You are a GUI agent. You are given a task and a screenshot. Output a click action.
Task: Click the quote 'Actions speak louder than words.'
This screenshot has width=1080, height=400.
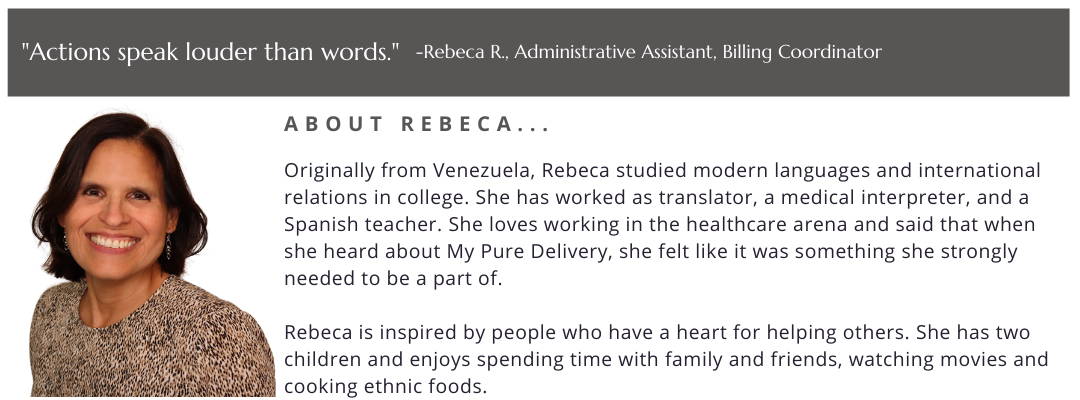click(x=211, y=52)
